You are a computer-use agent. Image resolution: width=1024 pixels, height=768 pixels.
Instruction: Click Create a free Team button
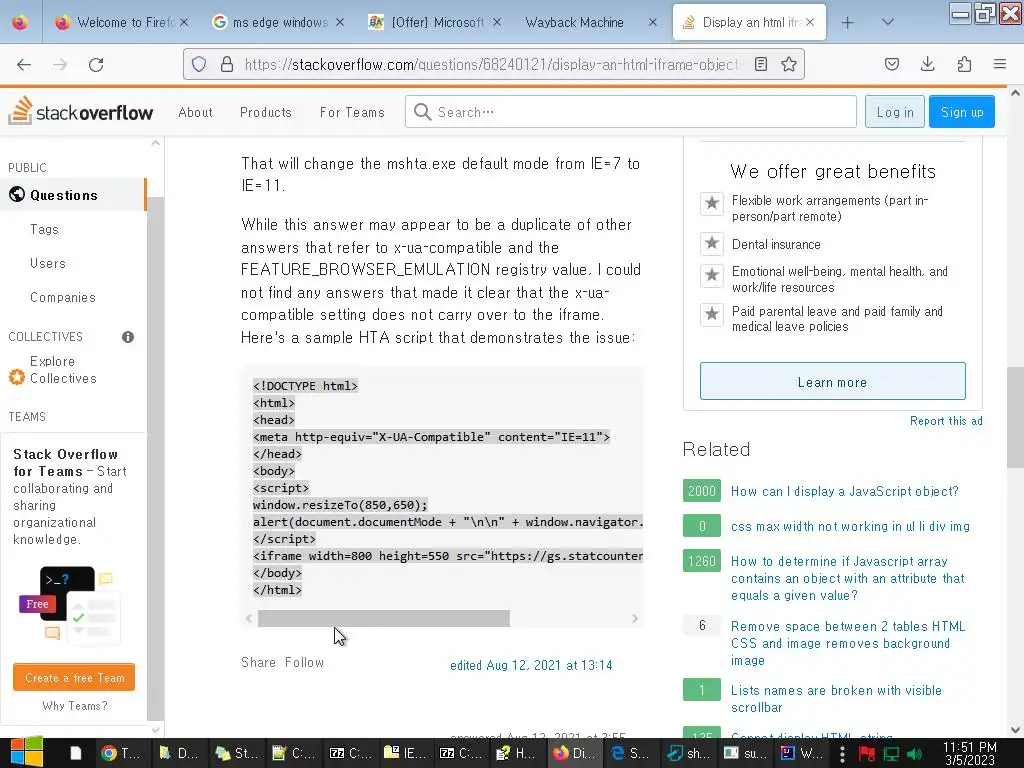(74, 677)
